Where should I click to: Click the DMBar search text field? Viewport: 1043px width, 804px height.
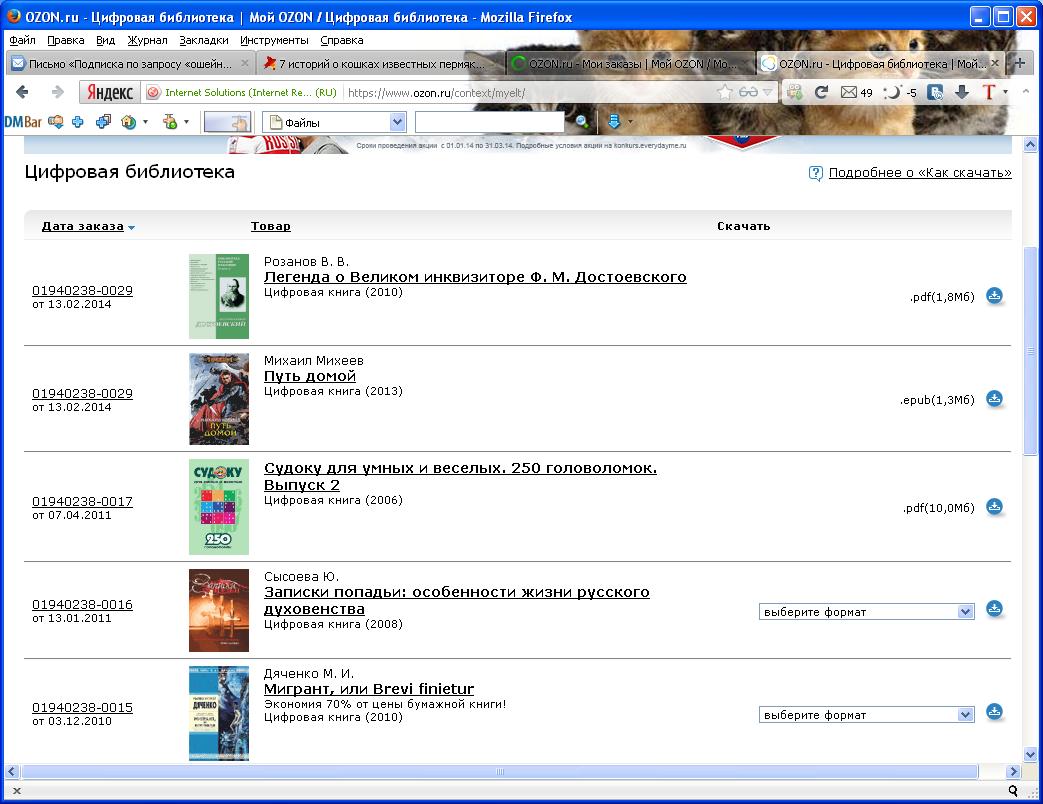pos(490,122)
